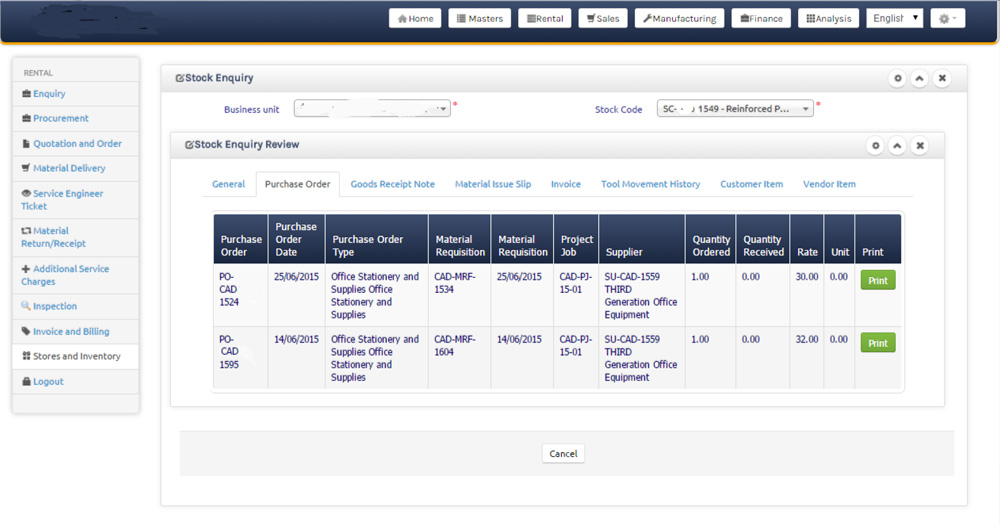Open Service Engineer Ticket in sidebar
Viewport: 1000px width, 525px height.
(67, 199)
